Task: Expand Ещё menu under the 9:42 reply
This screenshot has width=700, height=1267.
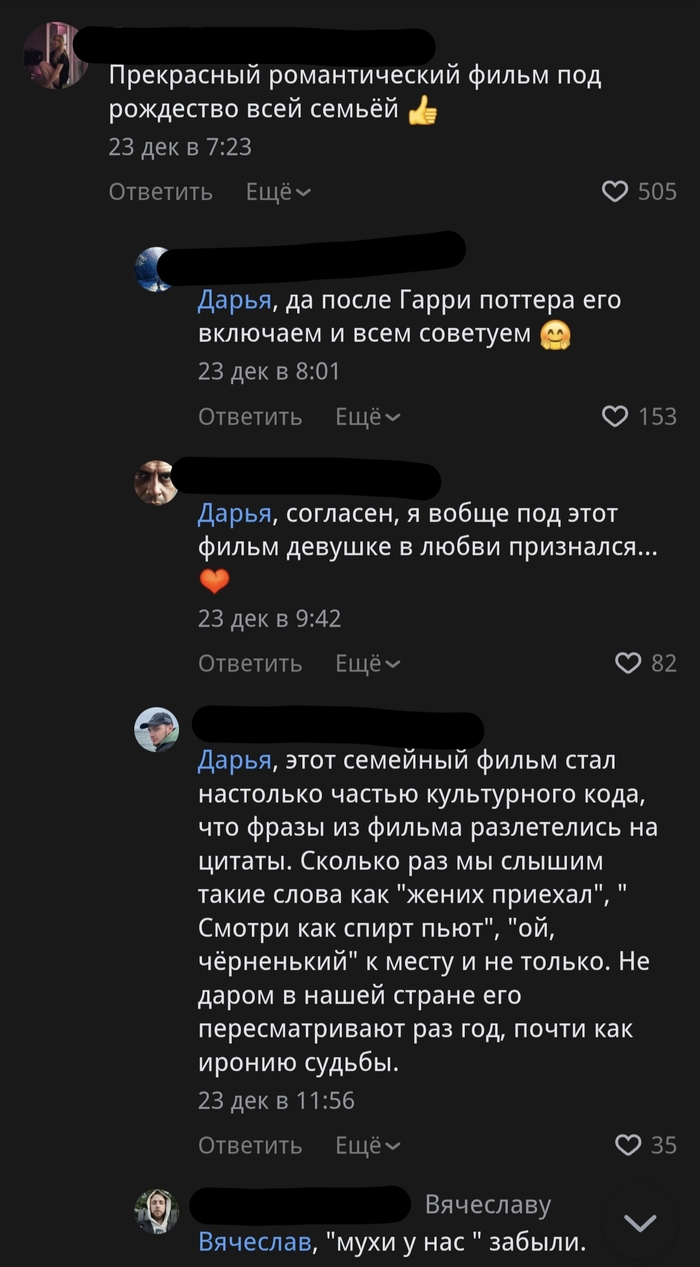Action: click(x=367, y=663)
